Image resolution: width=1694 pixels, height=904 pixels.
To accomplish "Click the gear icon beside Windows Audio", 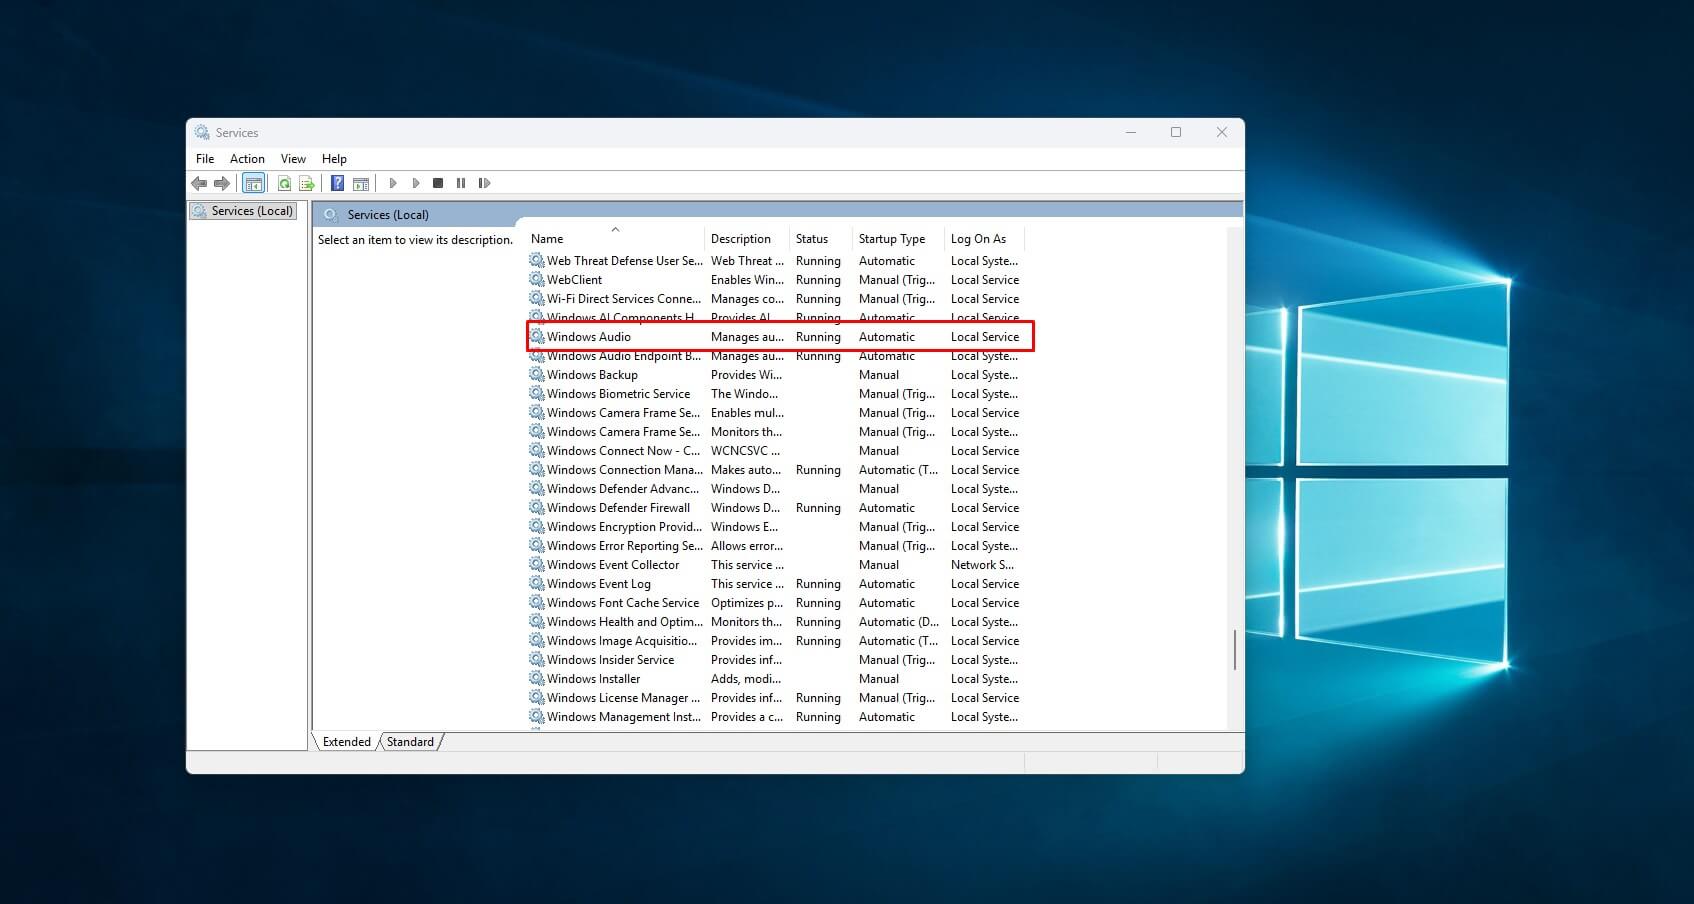I will (x=537, y=336).
